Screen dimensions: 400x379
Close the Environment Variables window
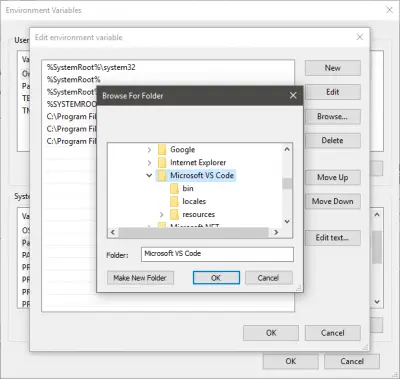tap(389, 10)
